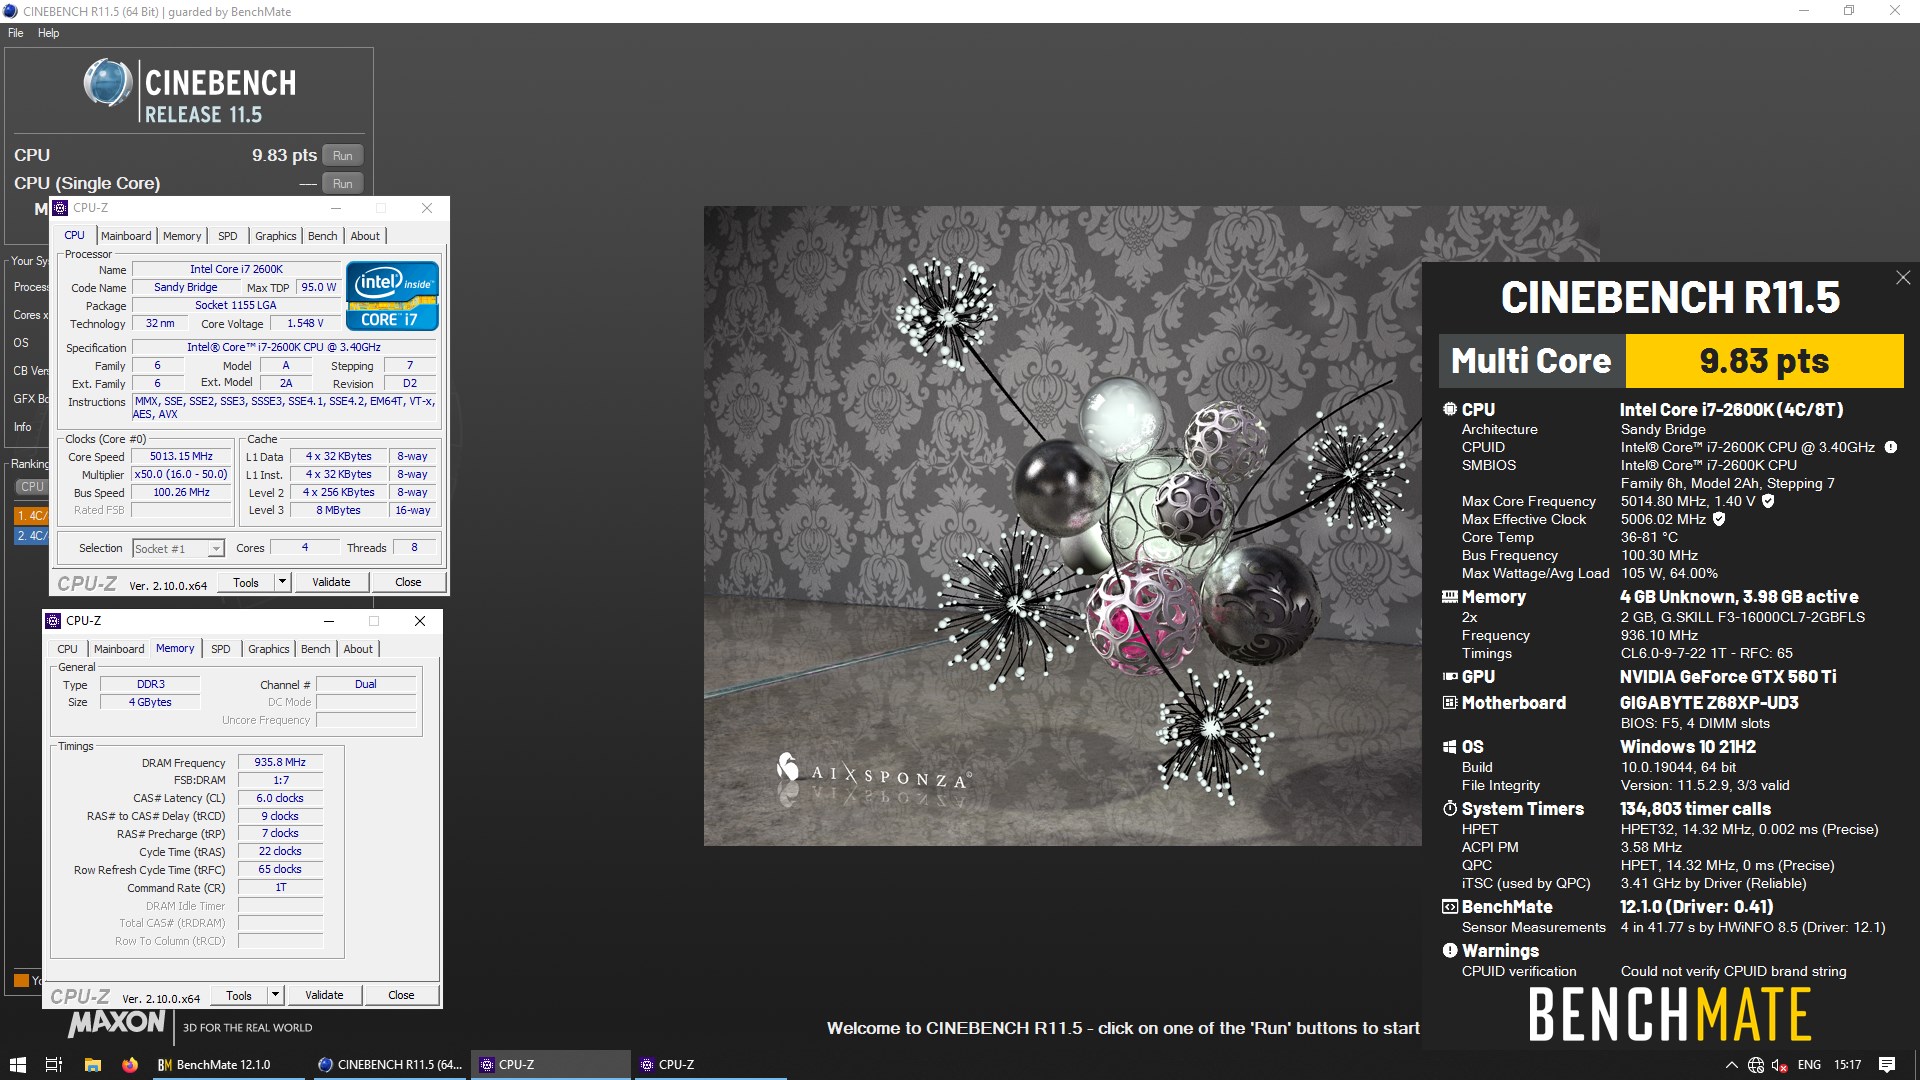The image size is (1920, 1080).
Task: Click CPU-Z icon in upper window titlebar
Action: (x=60, y=208)
